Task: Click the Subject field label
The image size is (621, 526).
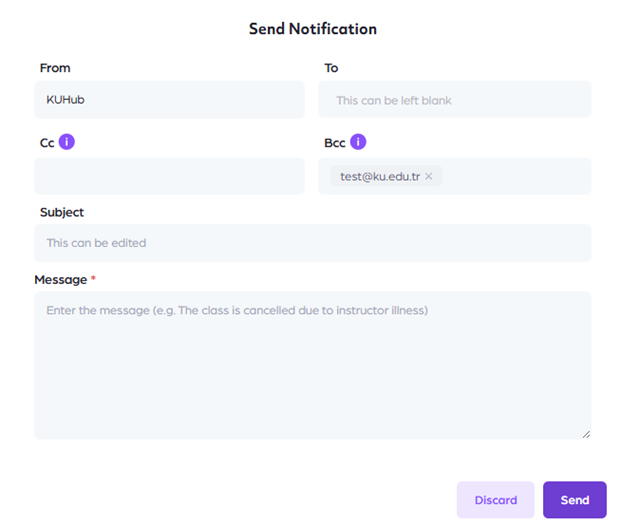Action: 62,212
